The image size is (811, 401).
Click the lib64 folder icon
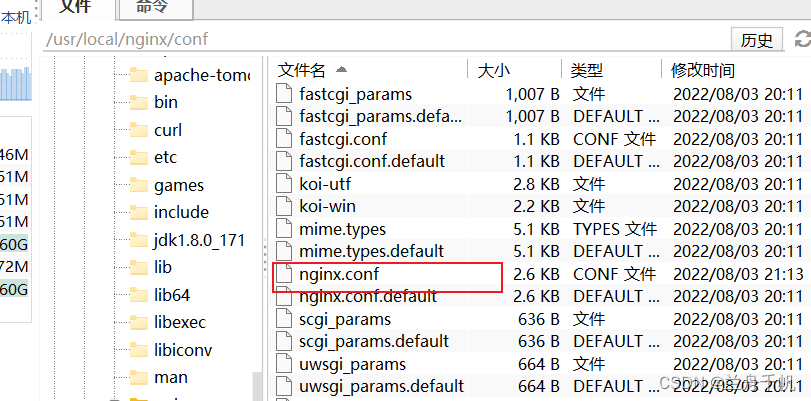(139, 295)
